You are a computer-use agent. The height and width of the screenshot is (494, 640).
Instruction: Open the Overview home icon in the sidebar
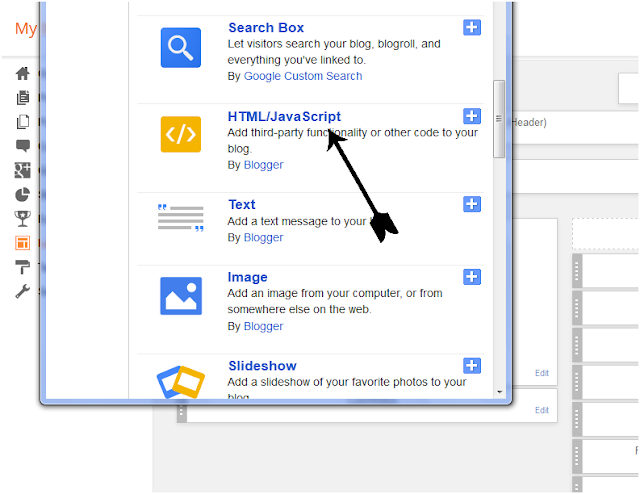pos(23,73)
